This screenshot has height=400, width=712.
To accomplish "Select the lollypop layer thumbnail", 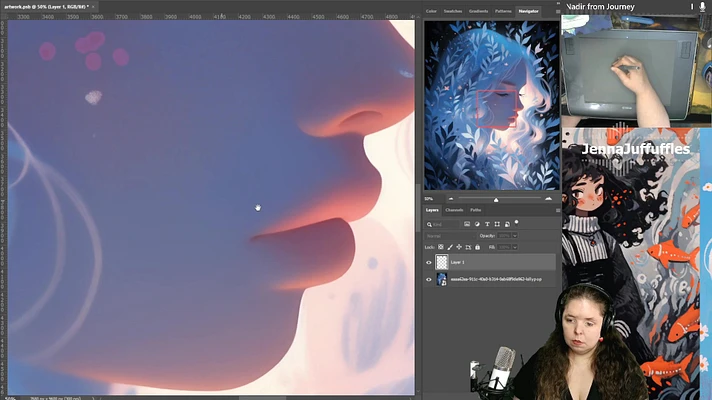I will [x=442, y=279].
